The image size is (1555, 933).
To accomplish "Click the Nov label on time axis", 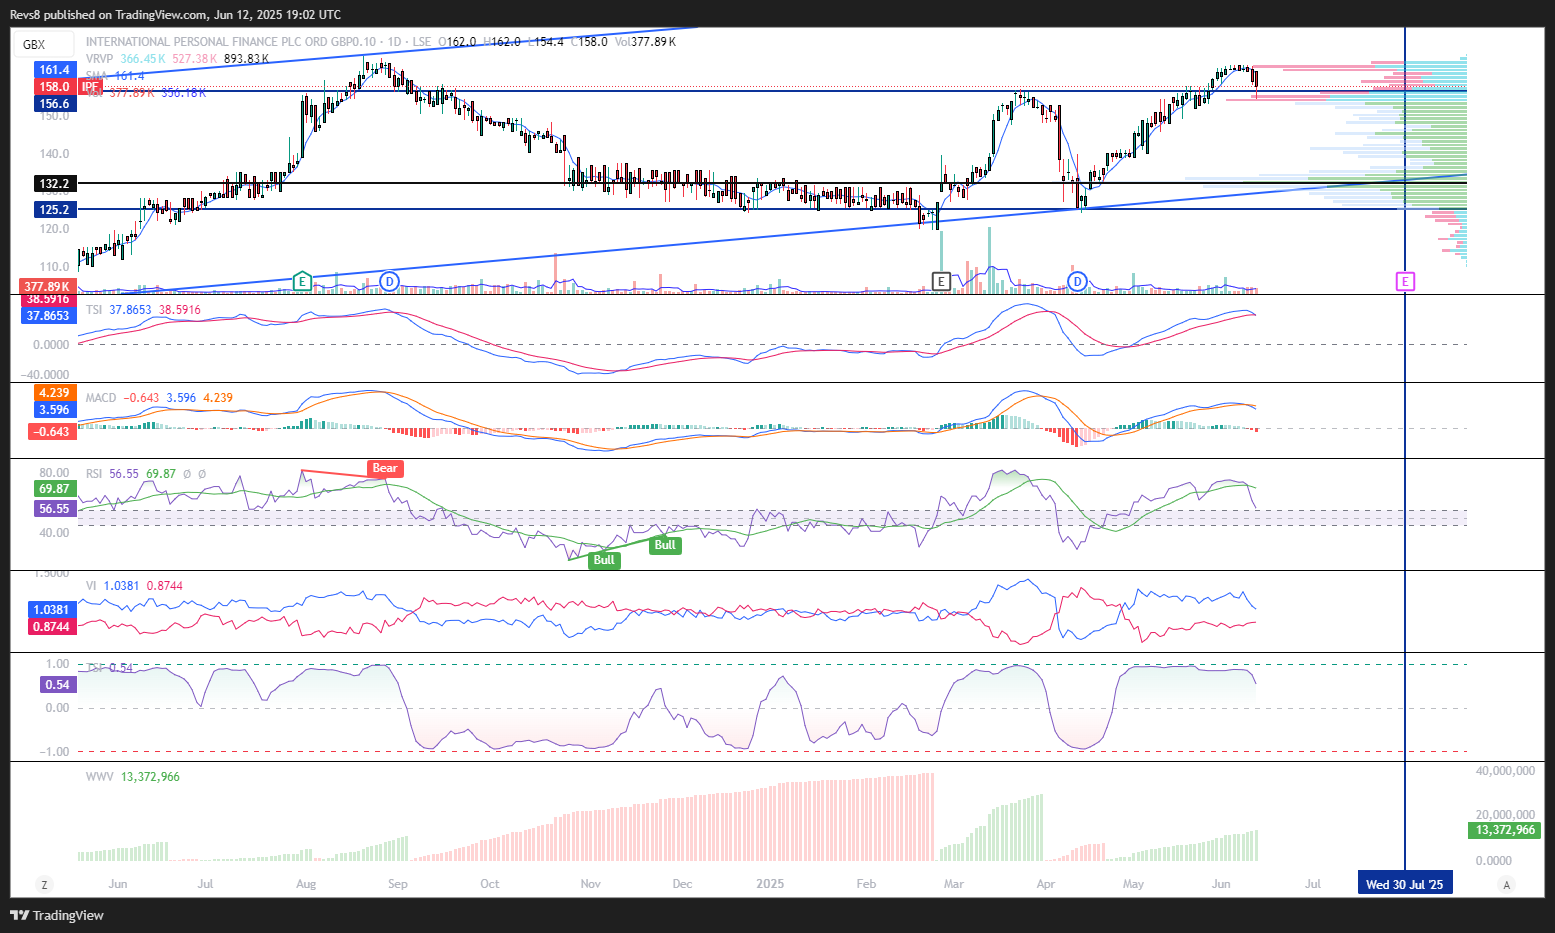I will 591,884.
